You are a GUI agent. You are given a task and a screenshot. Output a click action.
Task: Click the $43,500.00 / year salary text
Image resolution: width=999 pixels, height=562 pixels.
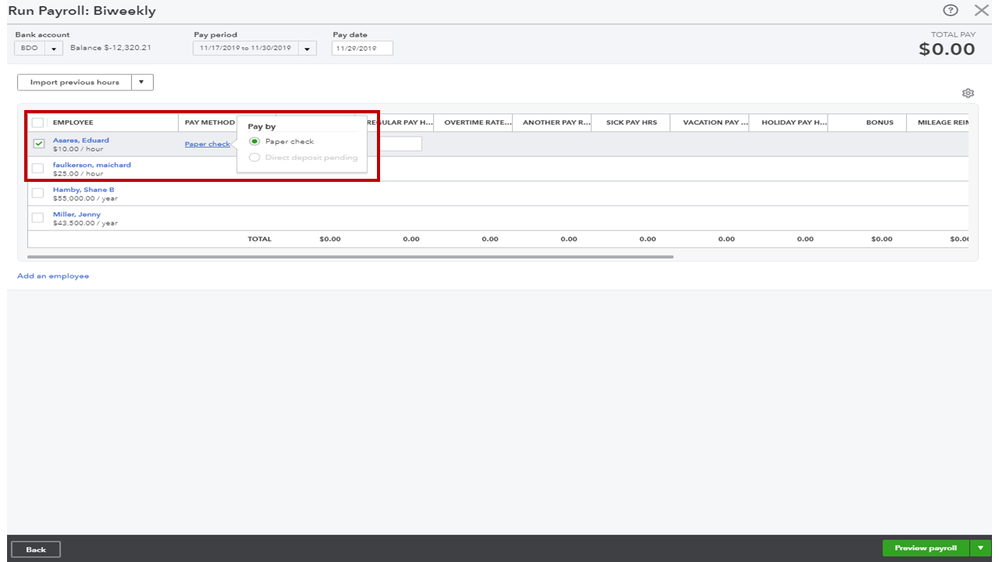[x=85, y=223]
